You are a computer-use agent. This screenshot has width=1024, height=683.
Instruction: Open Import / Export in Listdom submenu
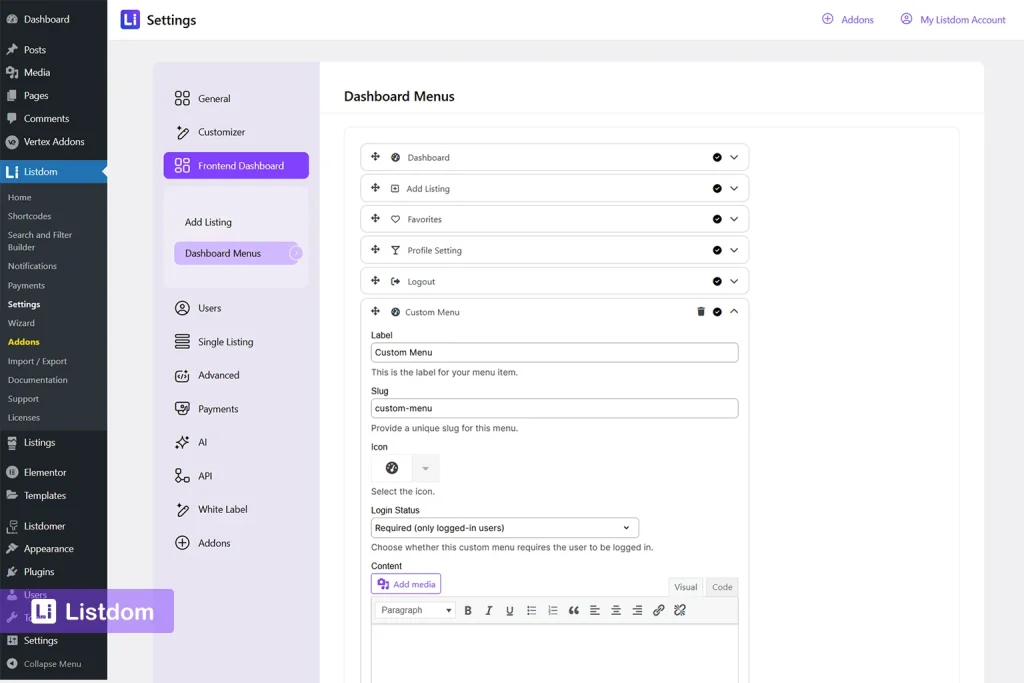click(x=37, y=361)
